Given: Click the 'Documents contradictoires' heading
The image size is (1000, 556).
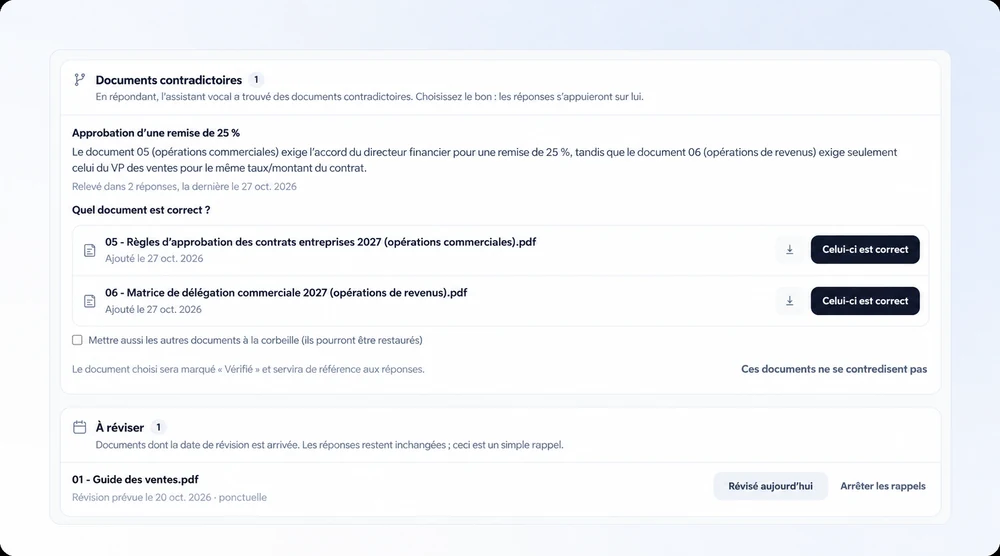Looking at the screenshot, I should click(x=169, y=80).
